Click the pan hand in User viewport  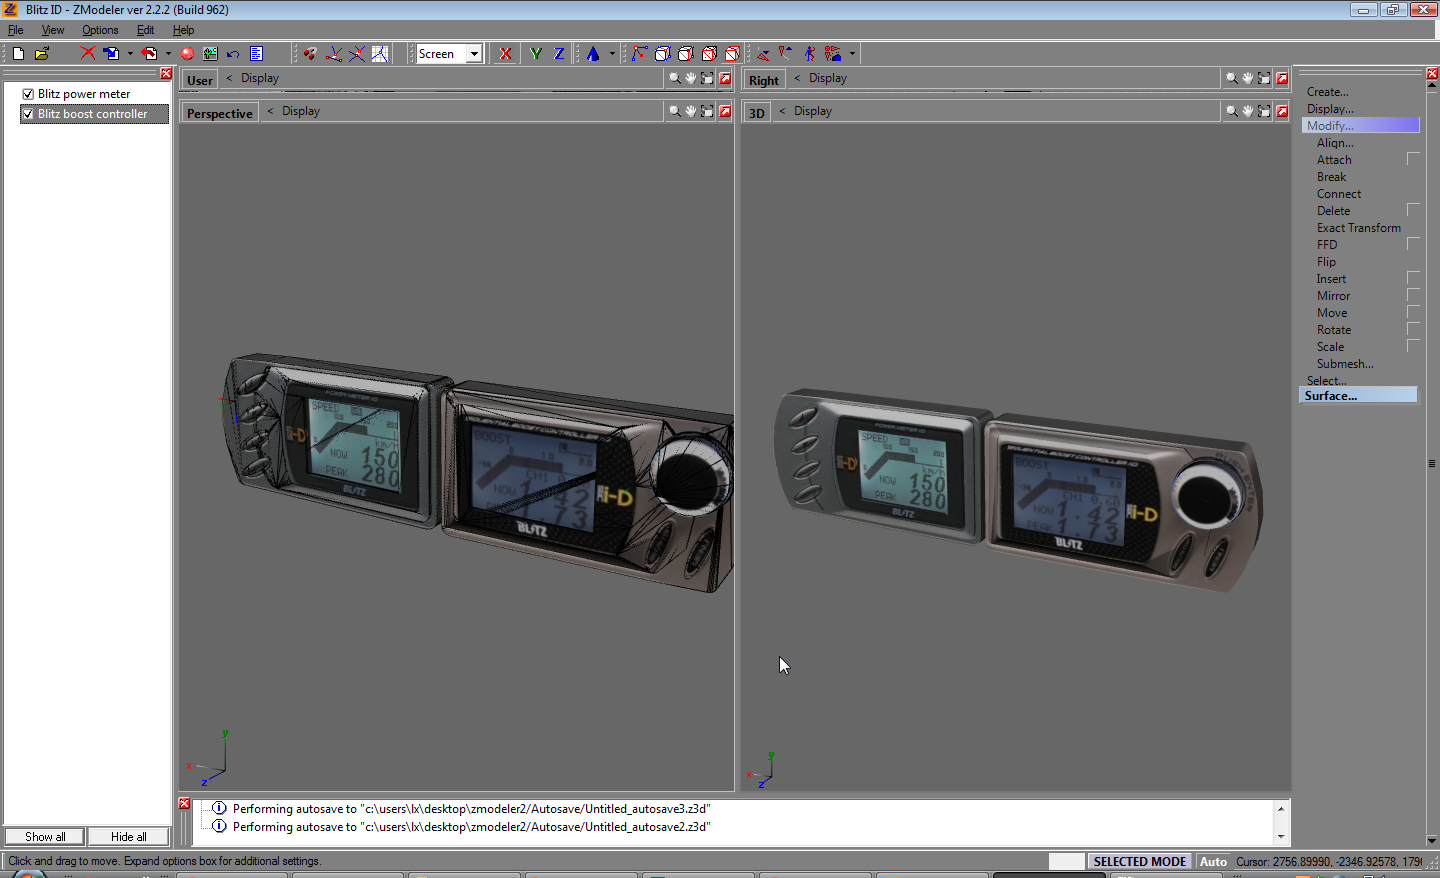tap(691, 78)
